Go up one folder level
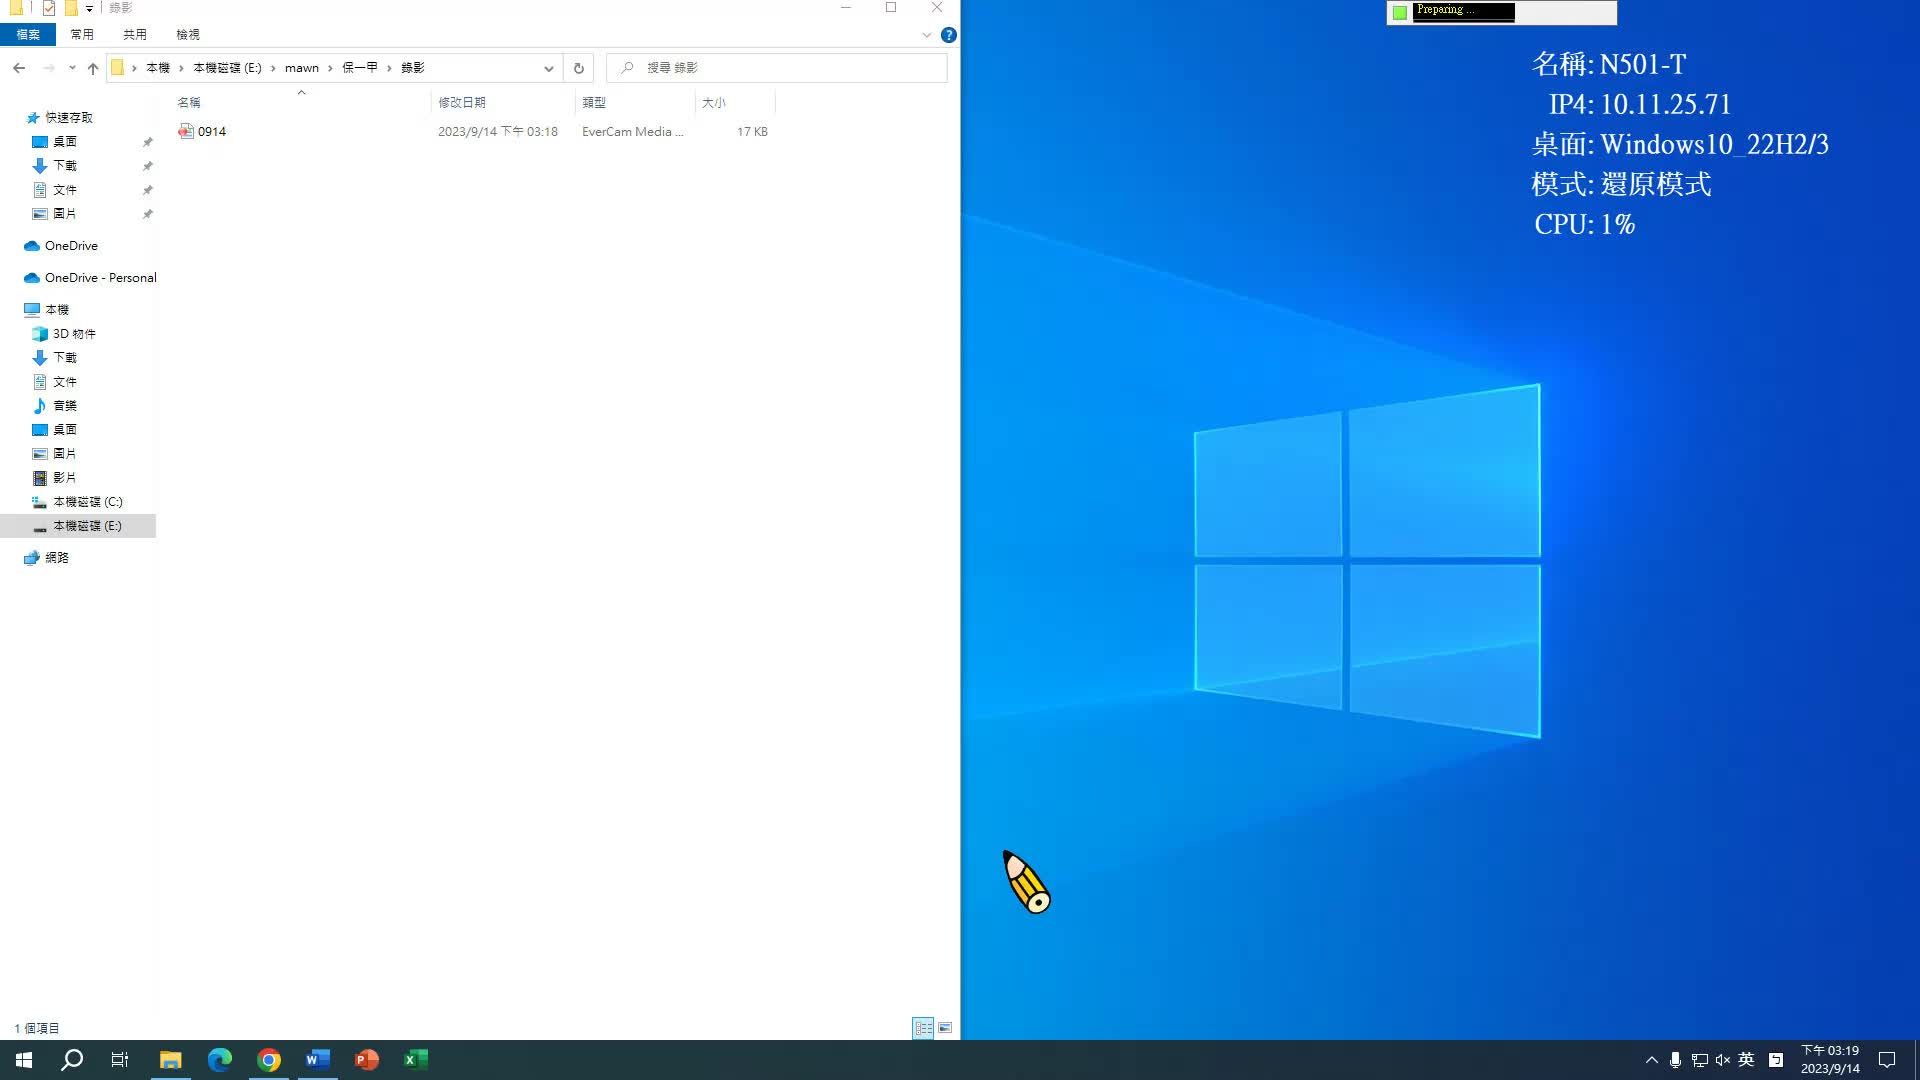 pyautogui.click(x=93, y=68)
